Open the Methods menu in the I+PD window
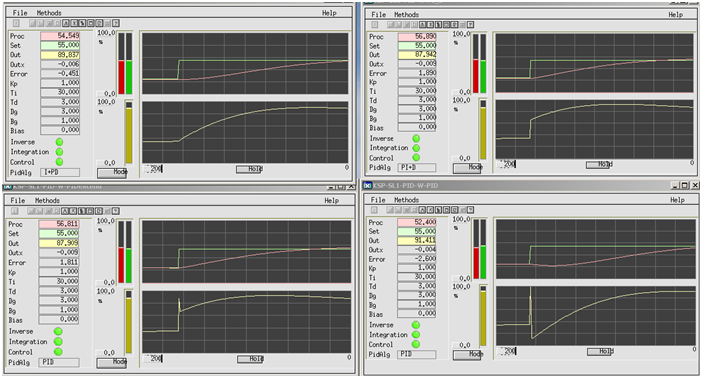The width and height of the screenshot is (702, 378). click(x=49, y=13)
